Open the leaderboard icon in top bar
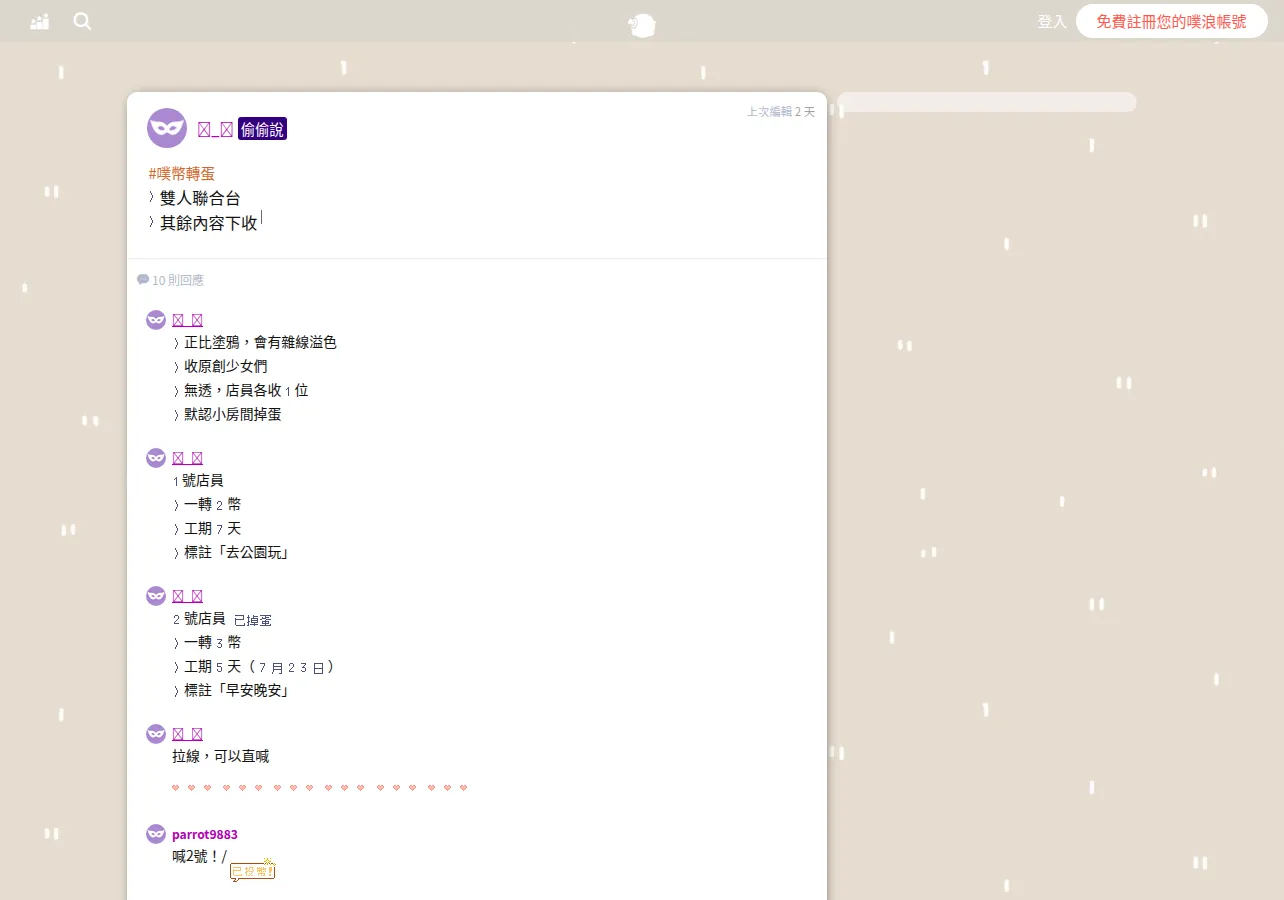 [x=40, y=21]
